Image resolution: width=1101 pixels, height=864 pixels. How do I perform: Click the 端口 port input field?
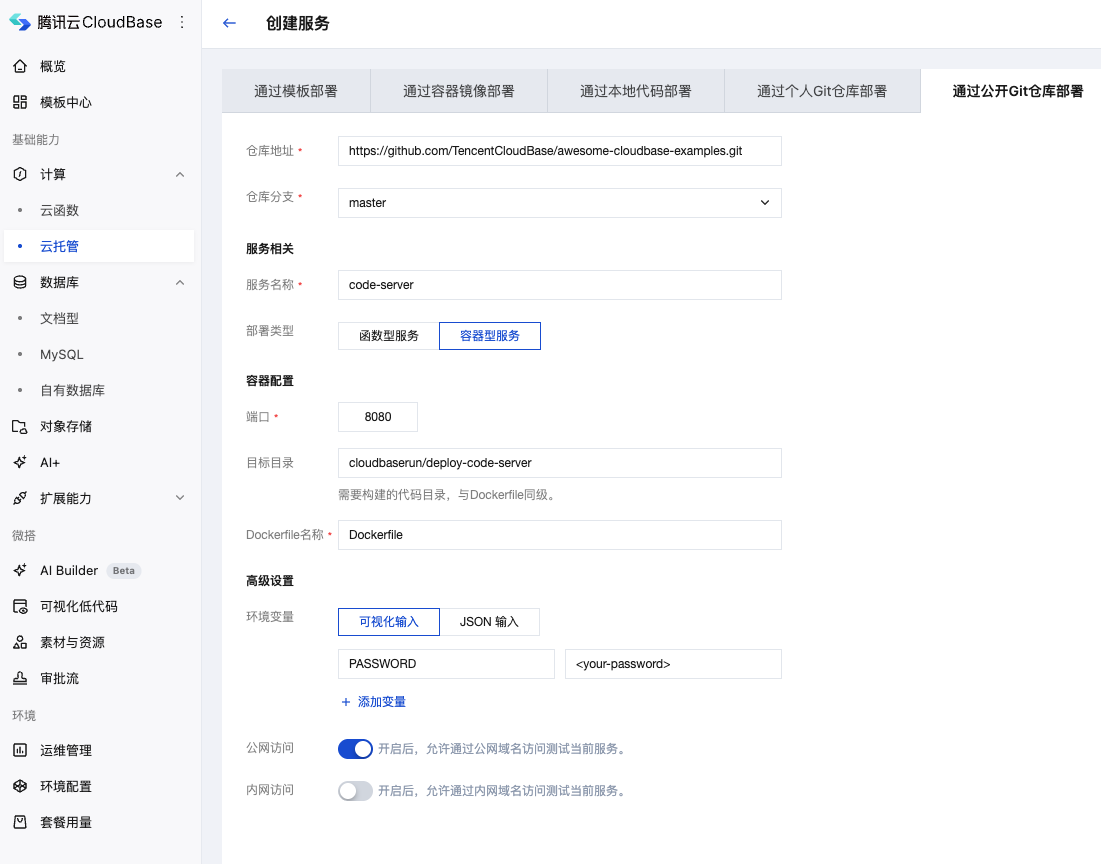click(377, 416)
